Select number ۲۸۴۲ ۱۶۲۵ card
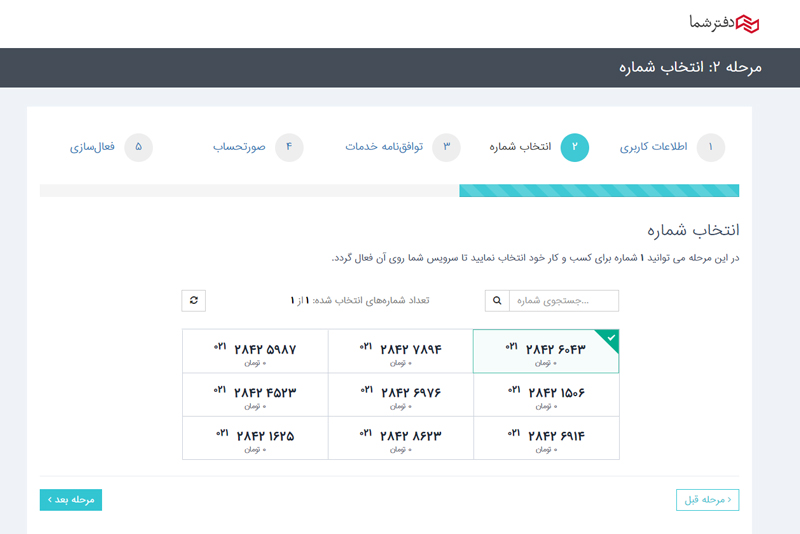800x534 pixels. (x=255, y=438)
